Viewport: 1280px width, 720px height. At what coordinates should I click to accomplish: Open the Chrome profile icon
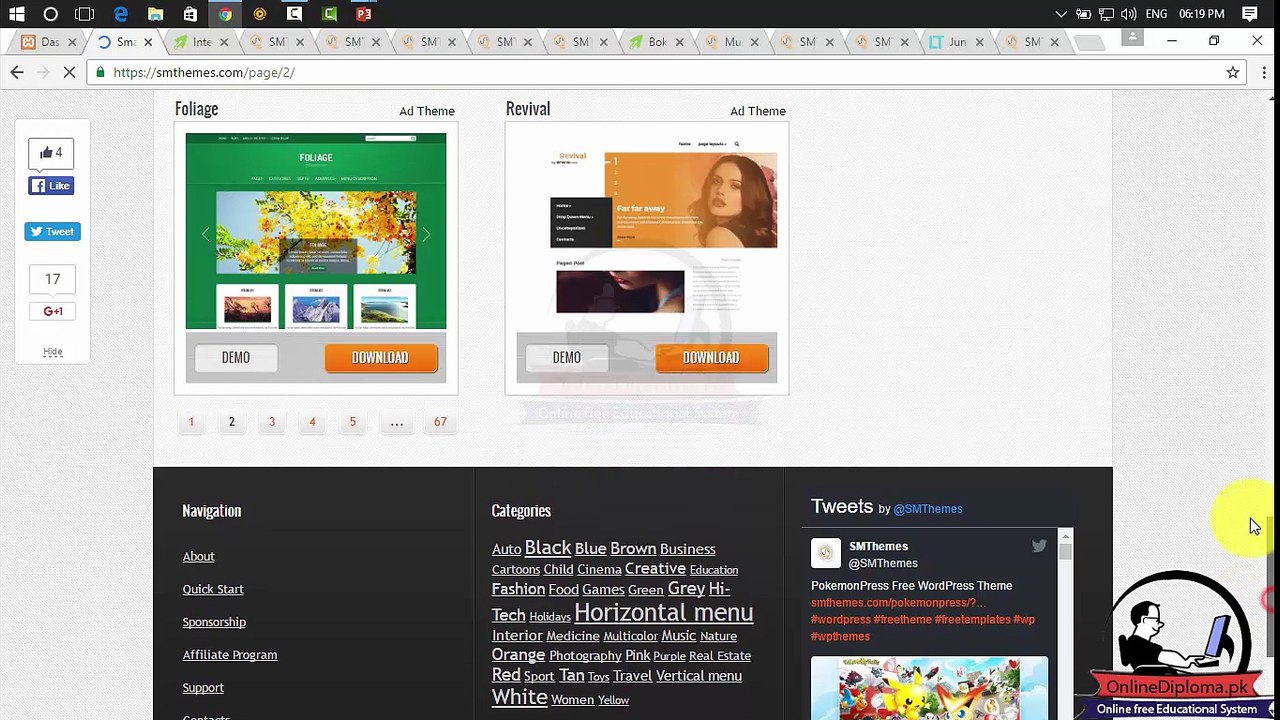1132,38
